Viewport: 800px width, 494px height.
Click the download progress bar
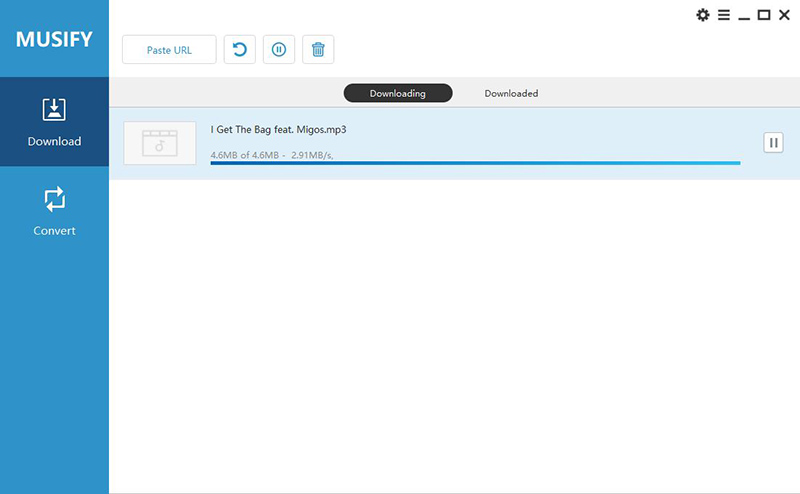pos(476,163)
